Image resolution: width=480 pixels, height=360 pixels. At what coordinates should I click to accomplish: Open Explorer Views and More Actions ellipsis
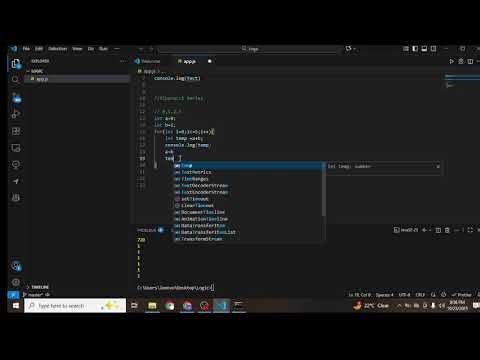point(123,61)
